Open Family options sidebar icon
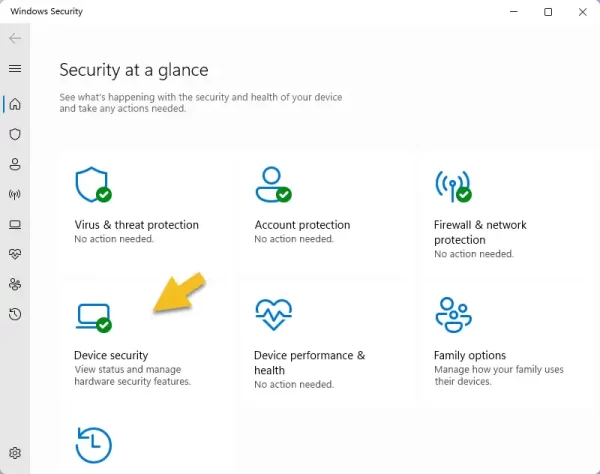The width and height of the screenshot is (600, 474). (15, 284)
